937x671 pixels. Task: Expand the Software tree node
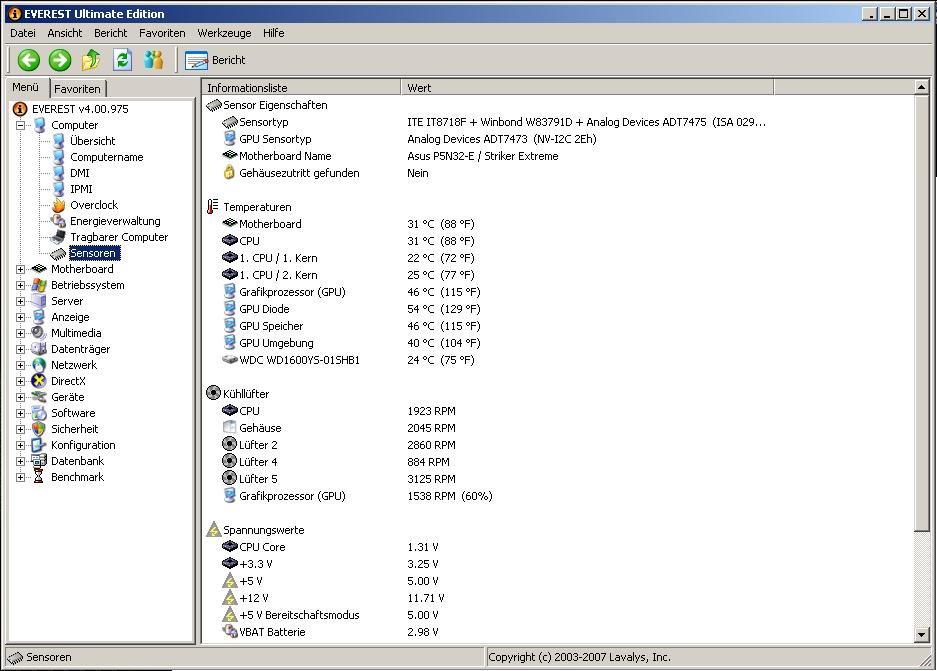[20, 413]
